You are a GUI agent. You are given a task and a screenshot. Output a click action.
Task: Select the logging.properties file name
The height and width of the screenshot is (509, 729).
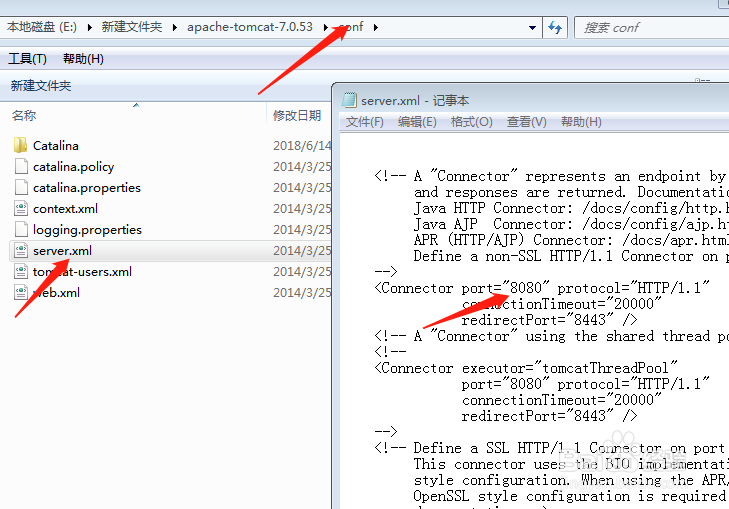click(87, 229)
